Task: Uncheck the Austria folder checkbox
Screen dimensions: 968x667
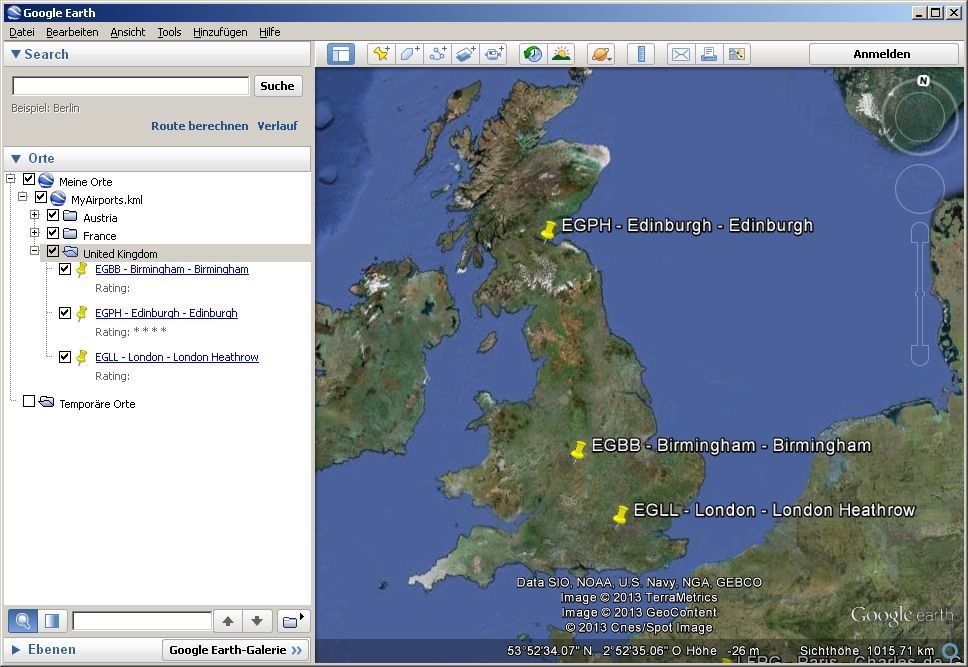Action: (53, 215)
